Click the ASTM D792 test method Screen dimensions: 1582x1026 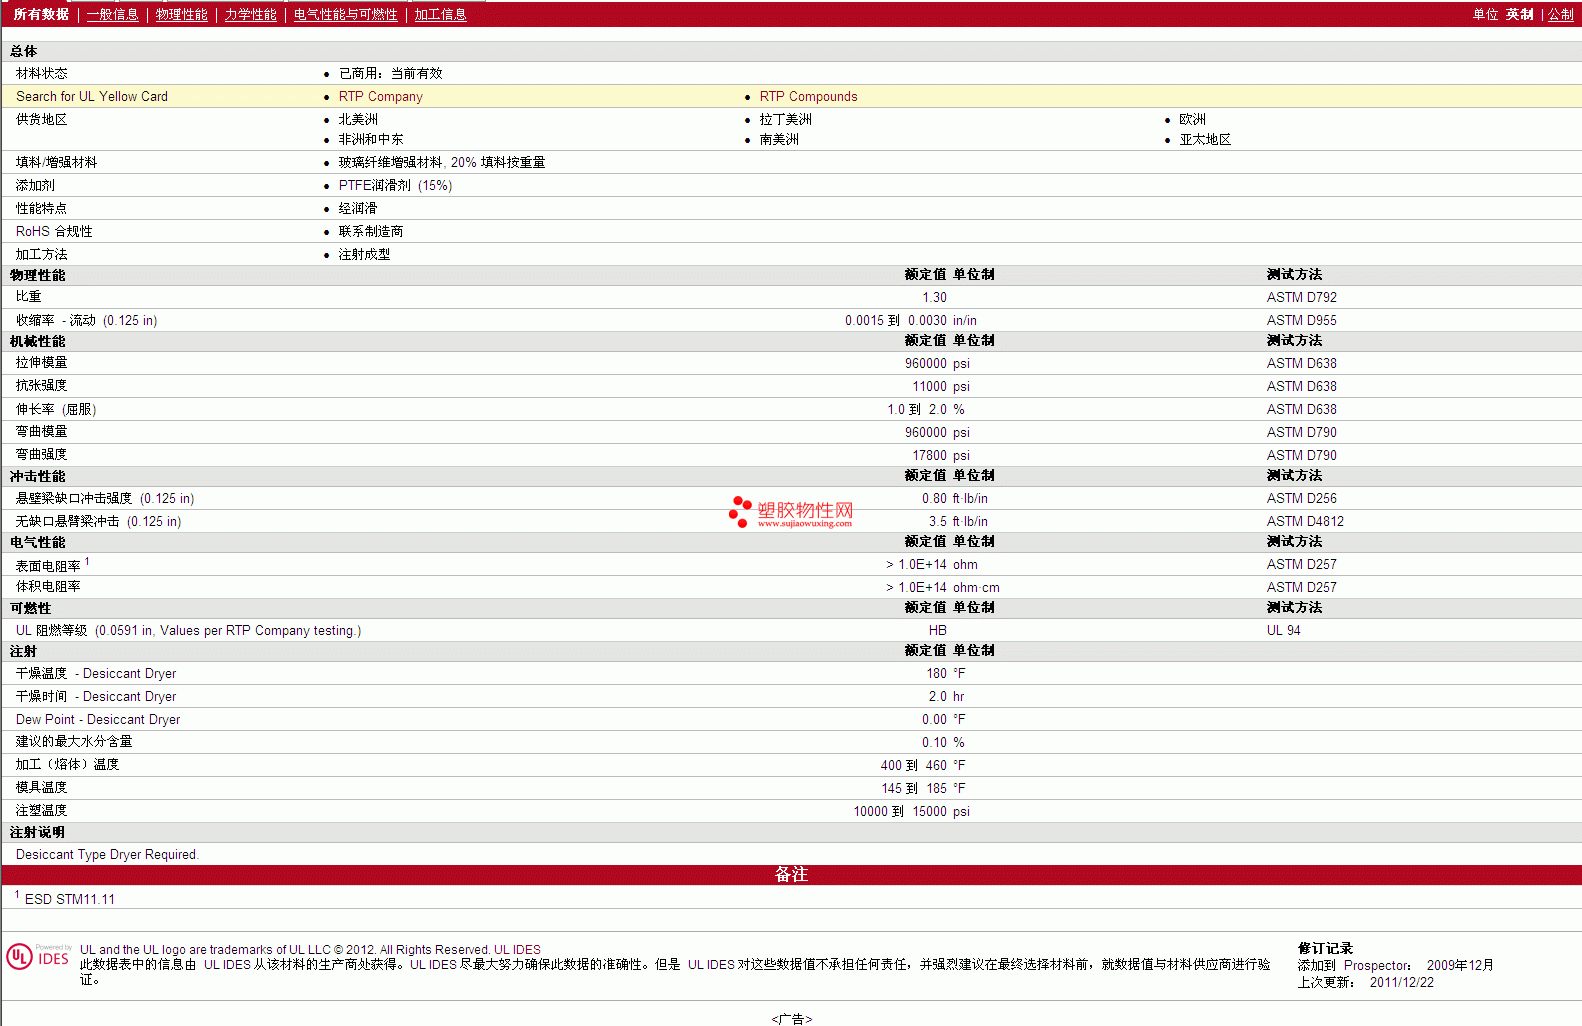click(x=1301, y=298)
